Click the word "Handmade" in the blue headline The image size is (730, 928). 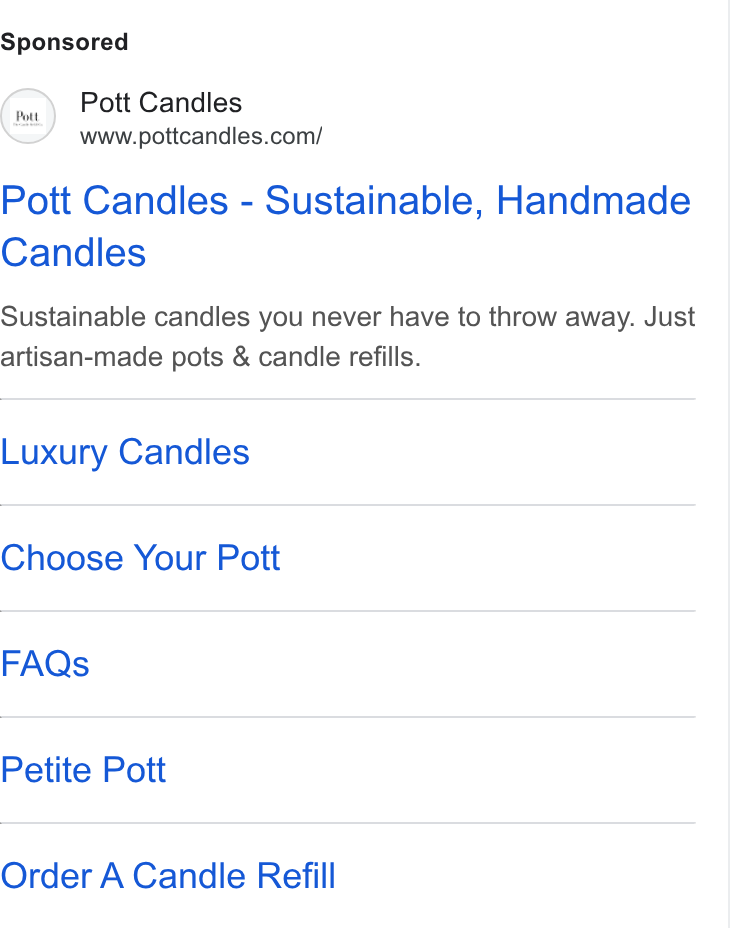tap(593, 200)
